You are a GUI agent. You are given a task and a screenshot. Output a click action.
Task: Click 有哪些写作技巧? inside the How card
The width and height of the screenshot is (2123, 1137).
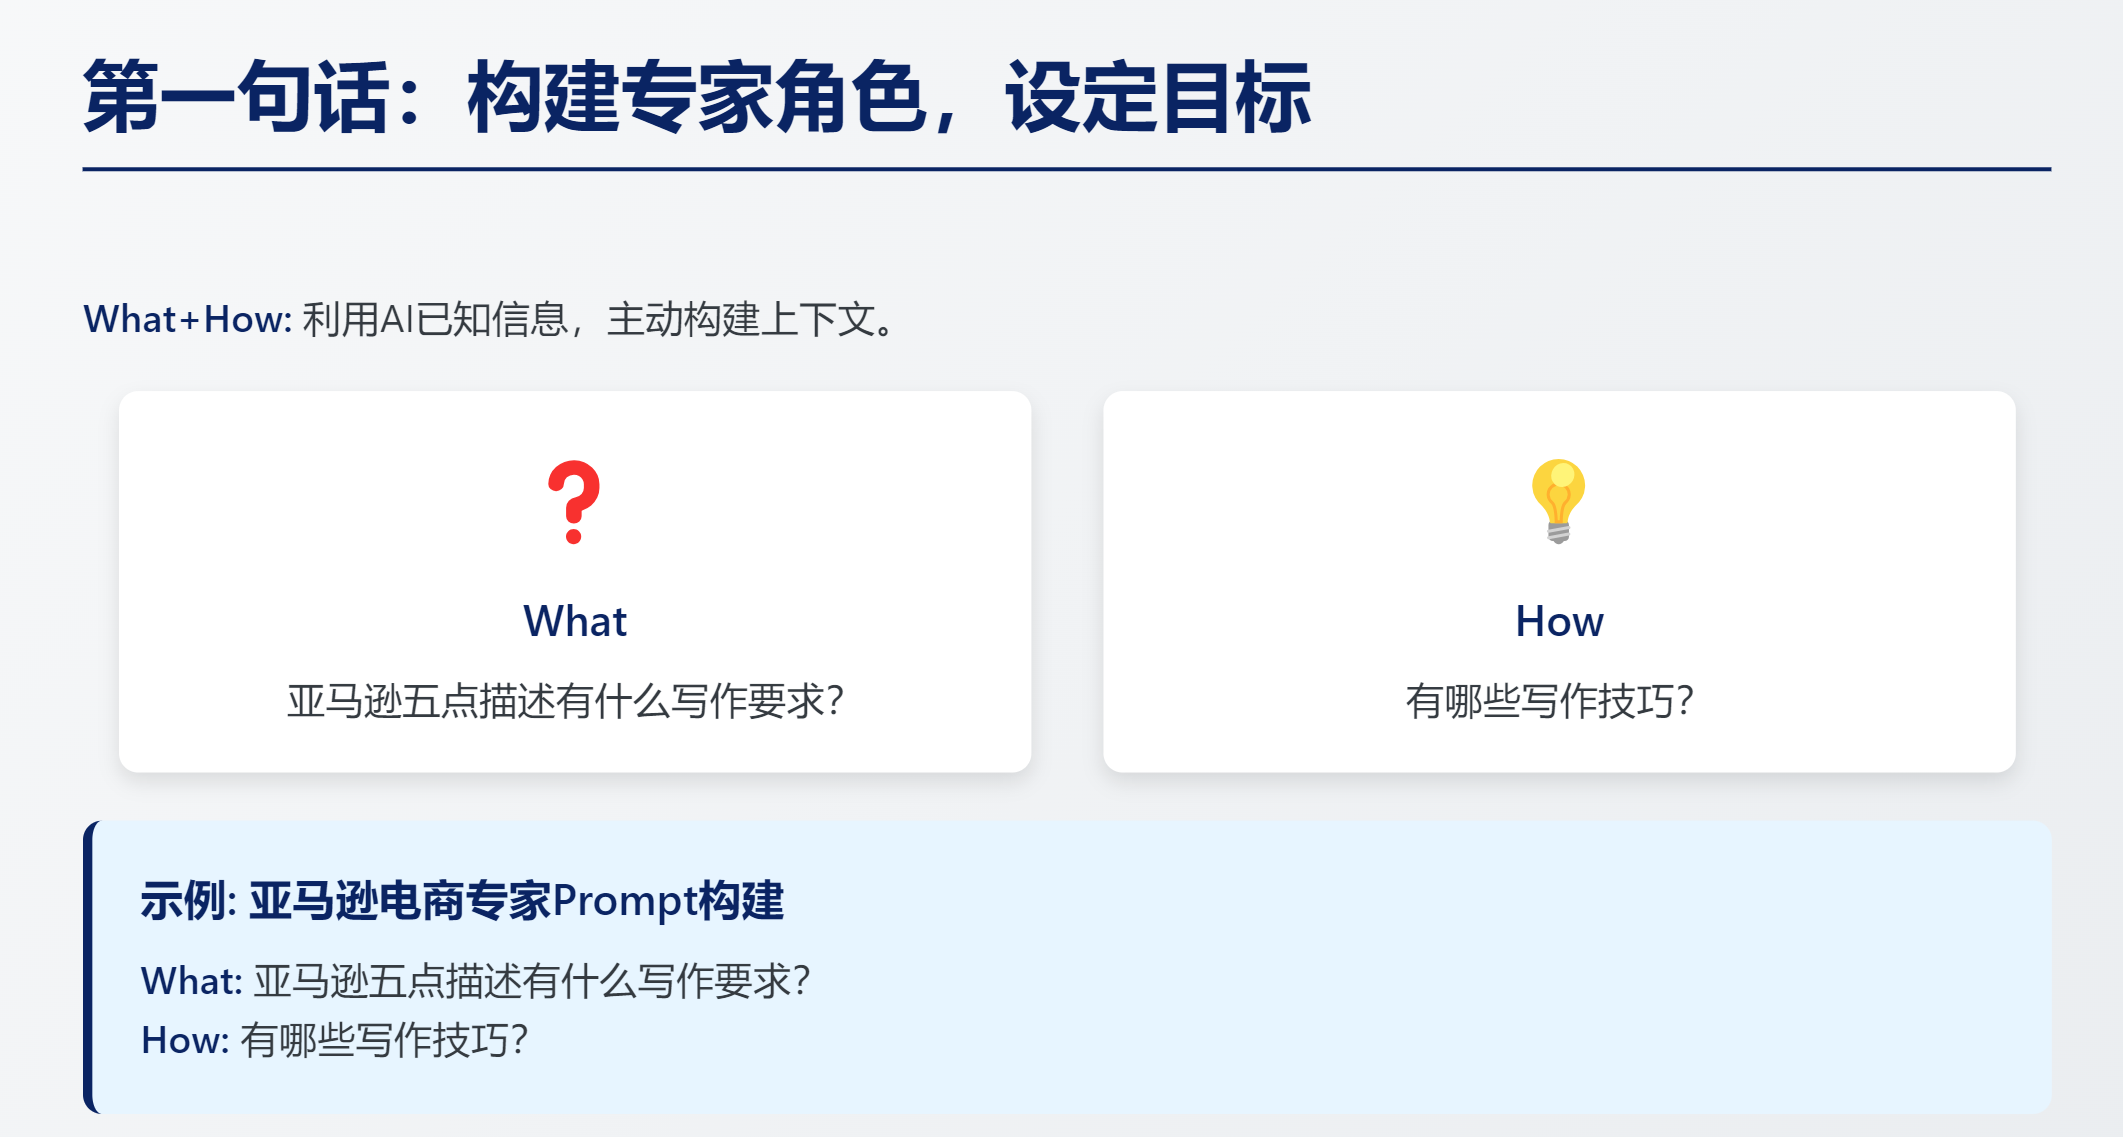point(1549,701)
